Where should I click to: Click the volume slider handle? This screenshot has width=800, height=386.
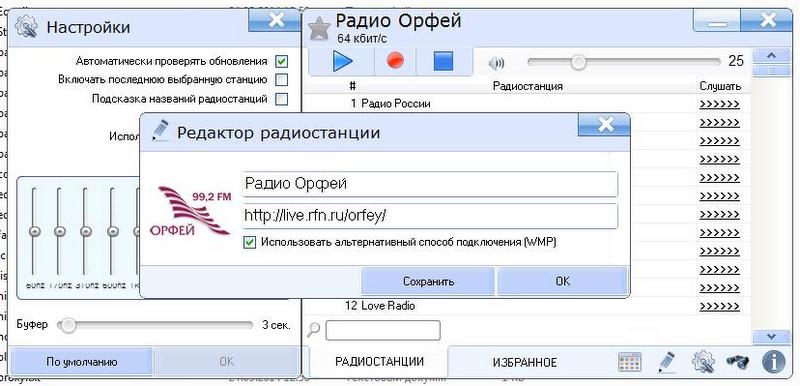578,62
